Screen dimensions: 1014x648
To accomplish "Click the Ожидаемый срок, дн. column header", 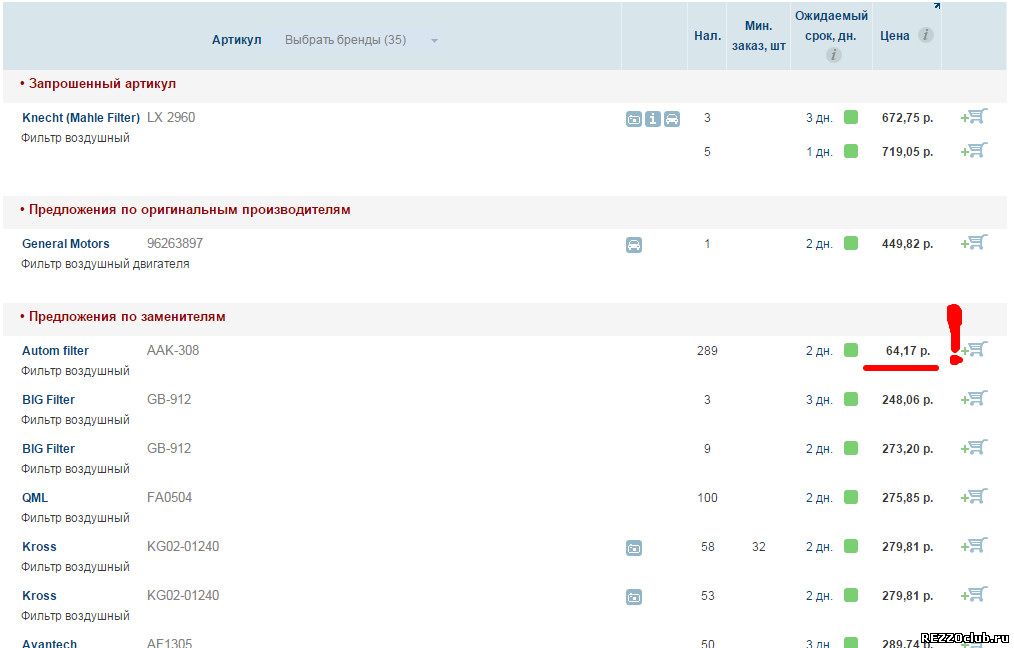I will tap(831, 25).
